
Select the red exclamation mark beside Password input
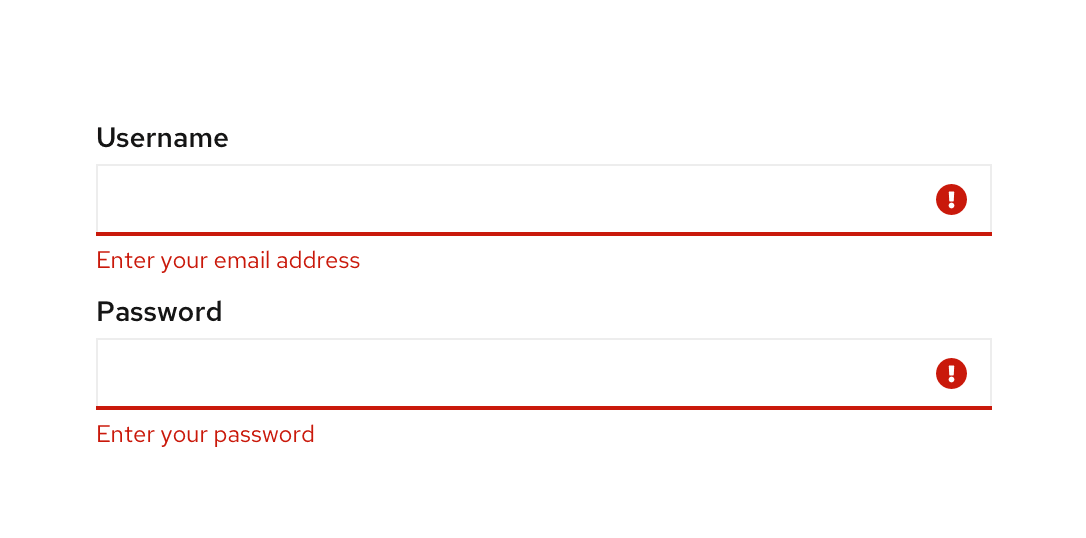(951, 373)
